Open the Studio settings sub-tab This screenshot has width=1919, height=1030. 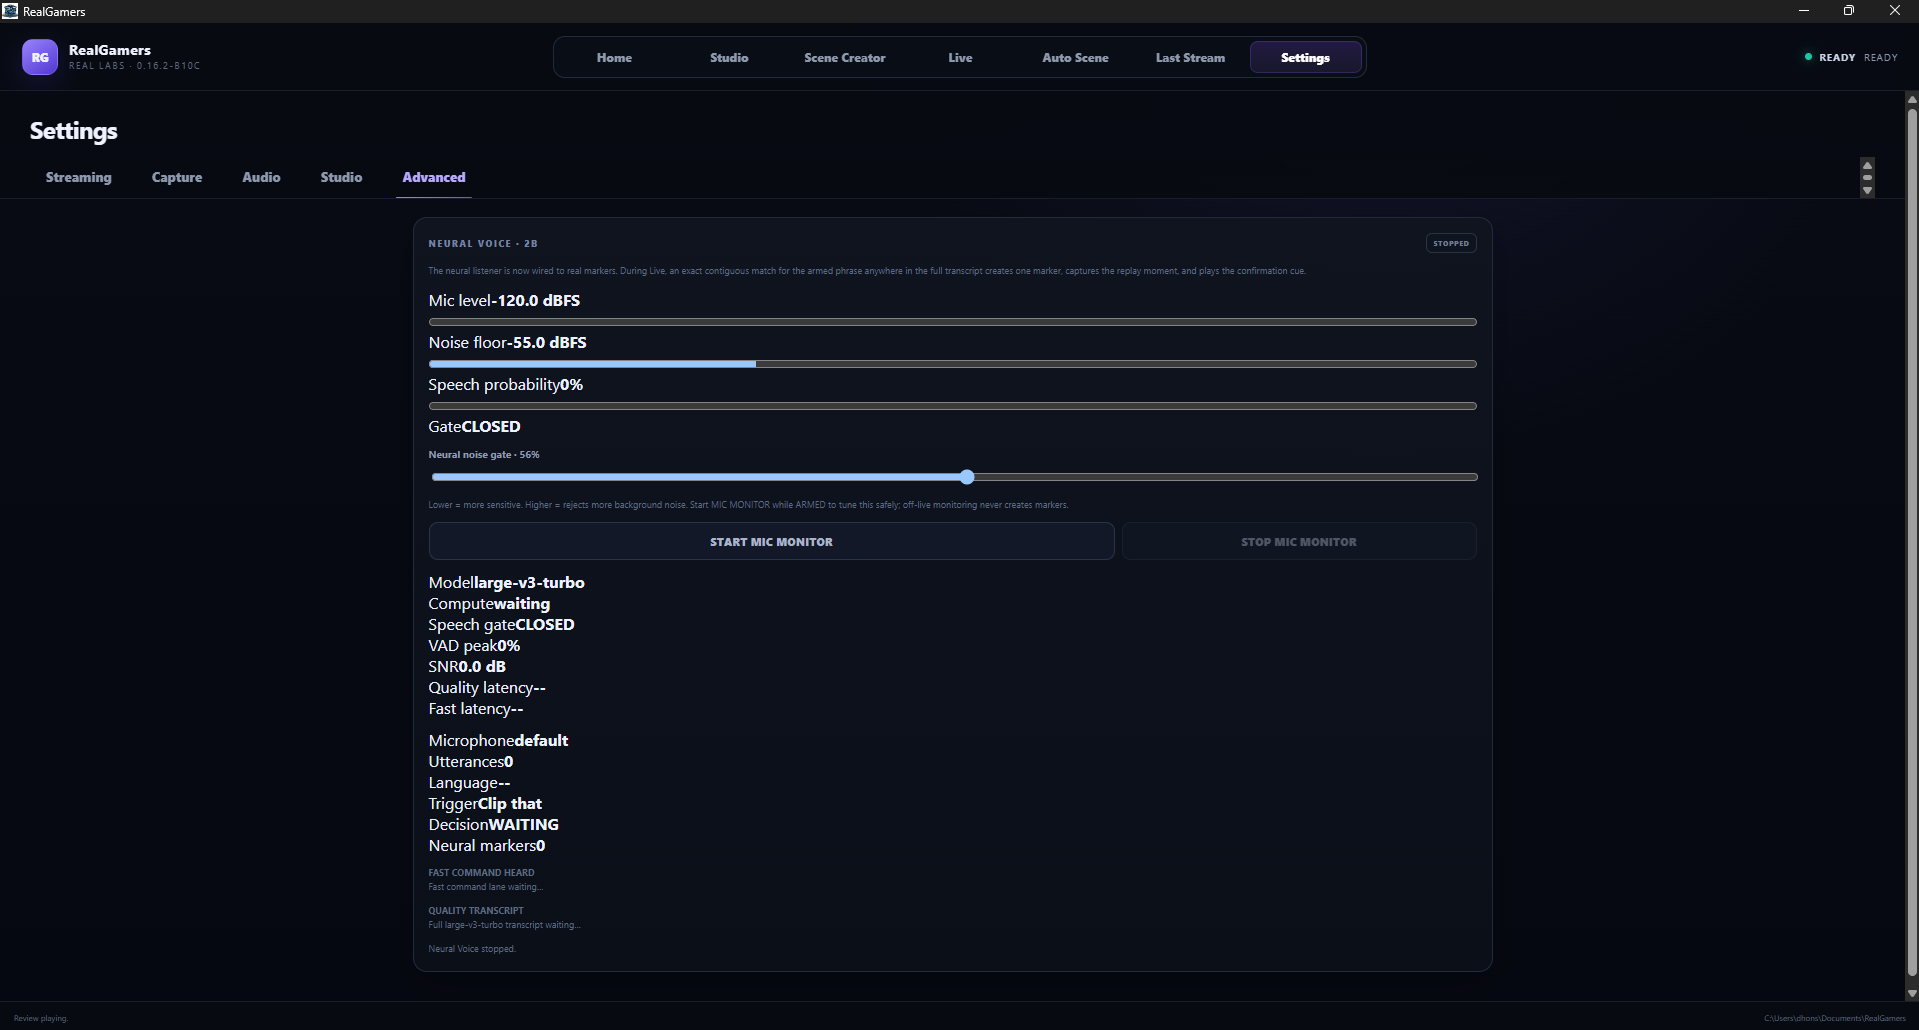point(341,177)
